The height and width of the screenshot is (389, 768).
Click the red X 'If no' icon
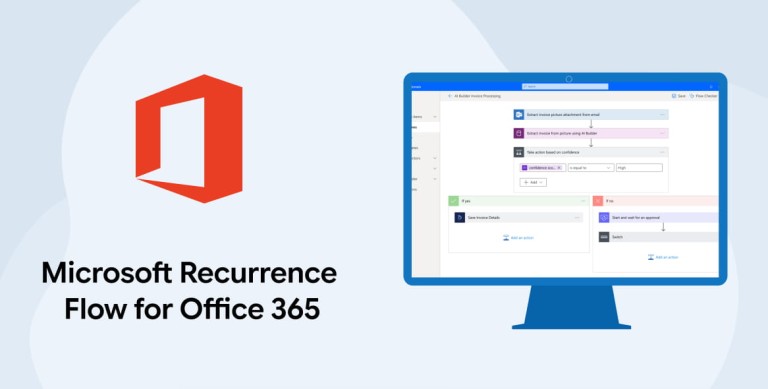click(598, 200)
